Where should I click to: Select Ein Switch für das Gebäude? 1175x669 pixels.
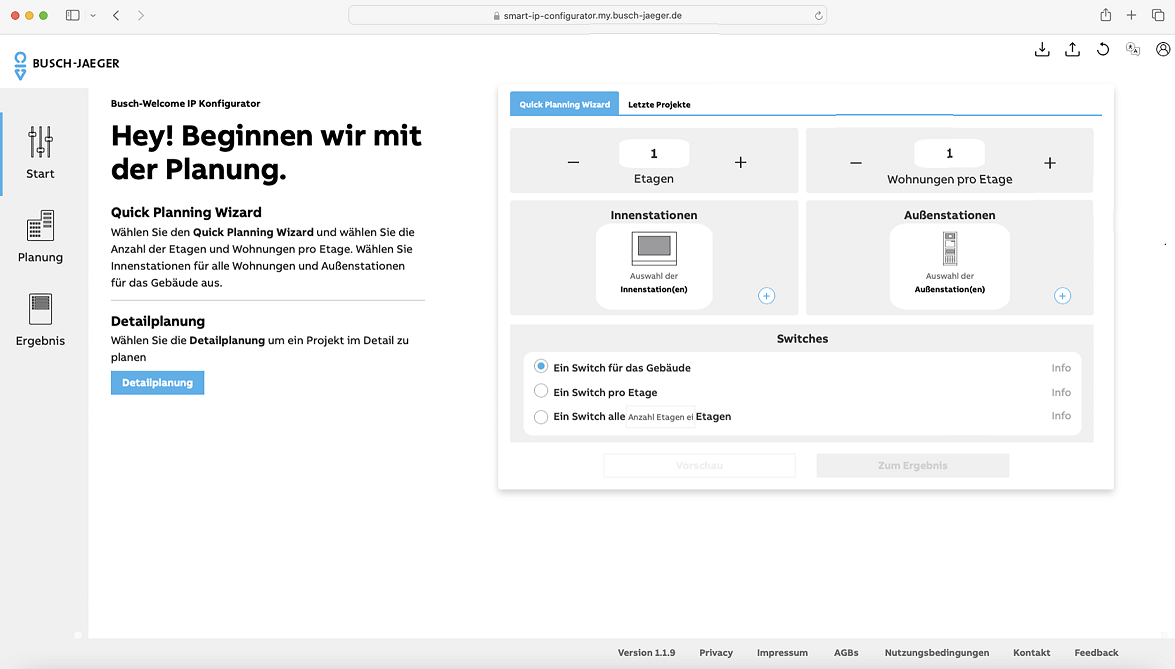tap(541, 367)
